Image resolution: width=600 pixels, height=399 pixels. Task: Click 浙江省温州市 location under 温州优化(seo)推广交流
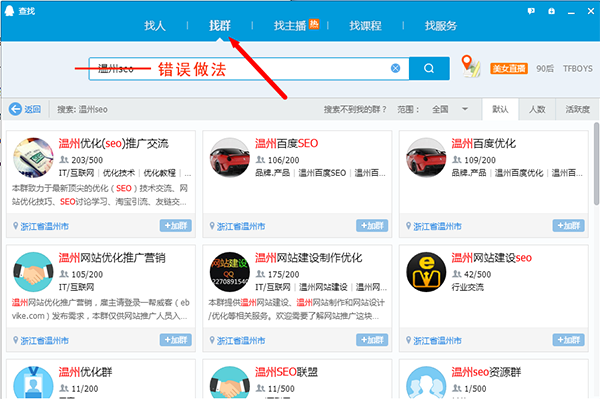point(44,226)
